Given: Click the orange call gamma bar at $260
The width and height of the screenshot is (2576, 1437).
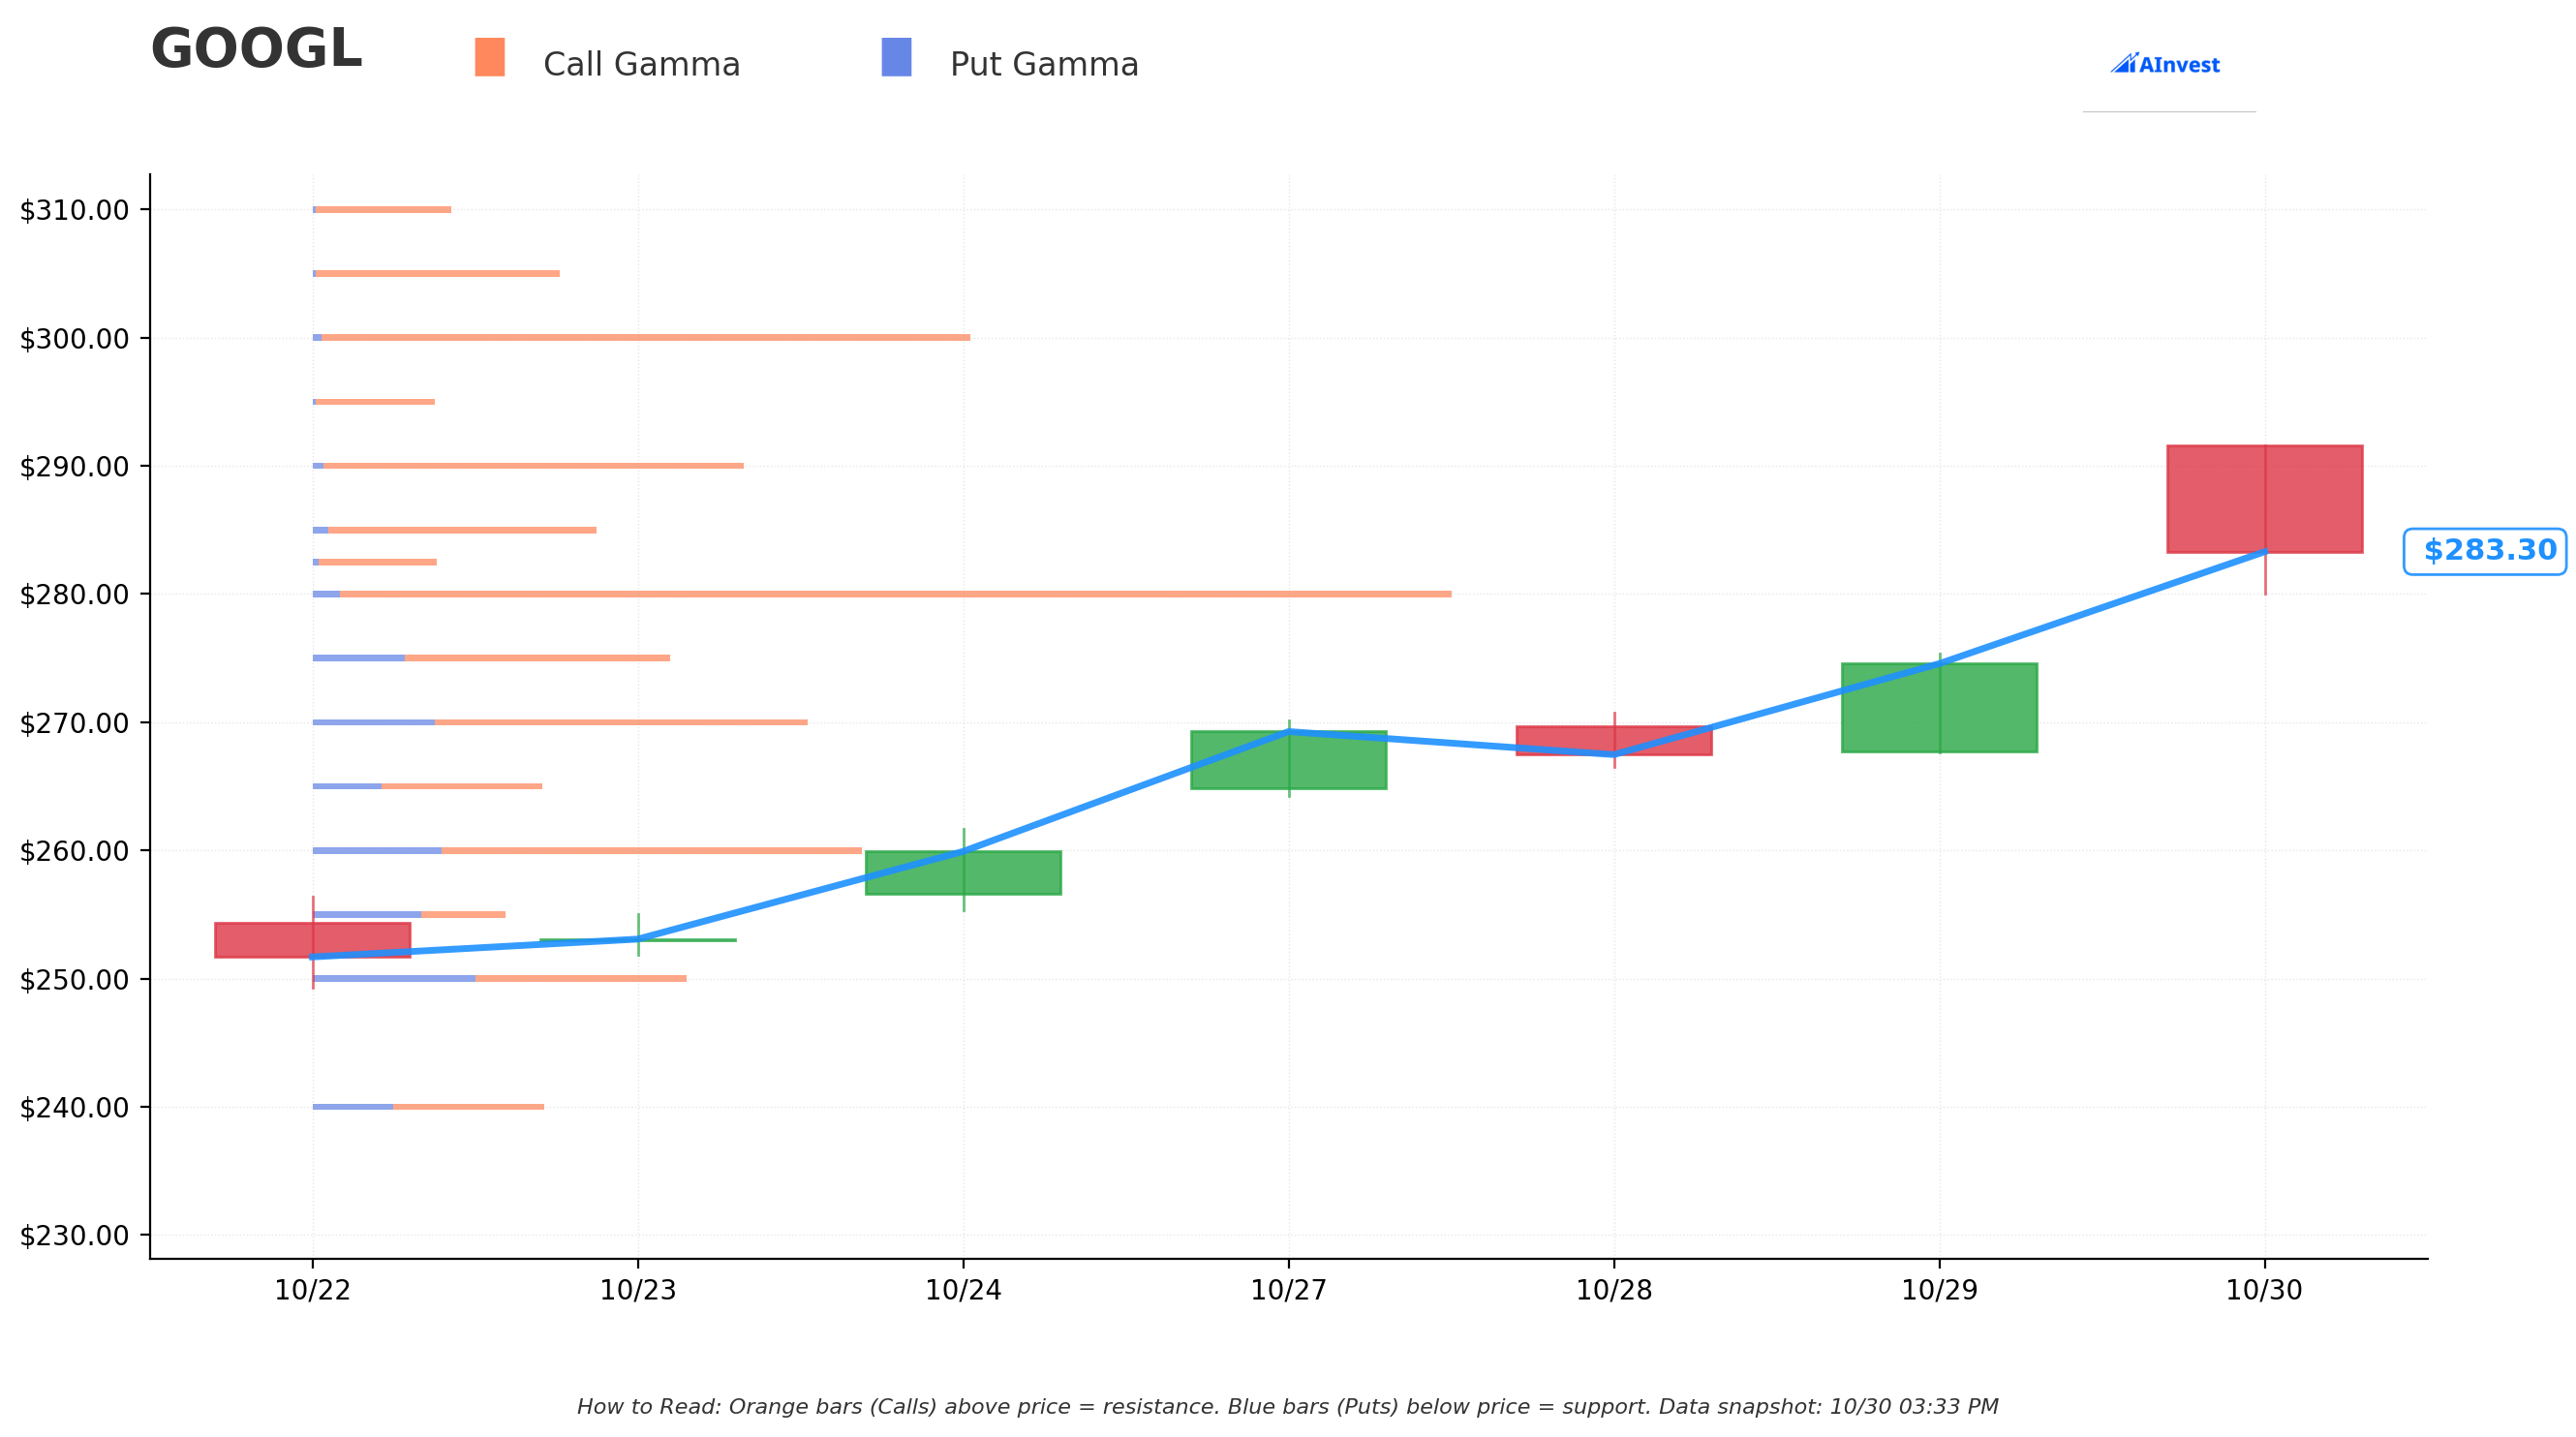Looking at the screenshot, I should (x=652, y=851).
